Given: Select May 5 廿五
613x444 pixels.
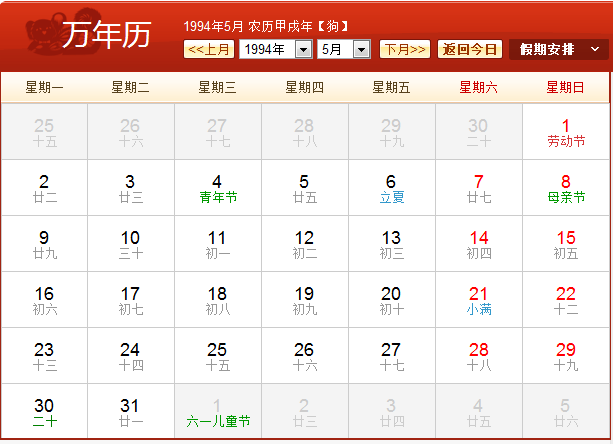Looking at the screenshot, I should (305, 188).
